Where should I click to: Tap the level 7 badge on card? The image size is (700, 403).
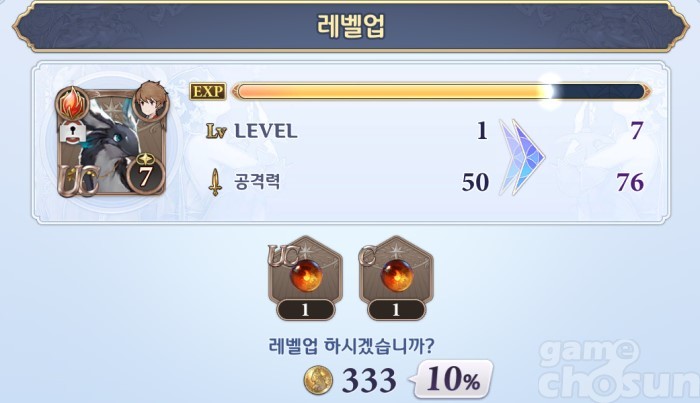145,174
